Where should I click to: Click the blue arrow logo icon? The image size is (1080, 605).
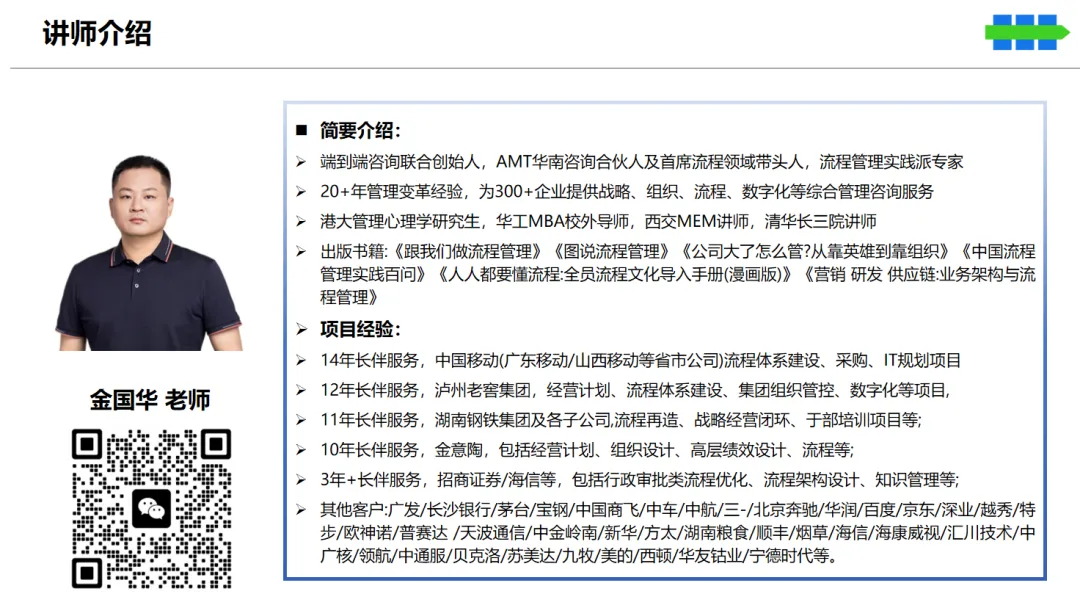[x=1026, y=32]
